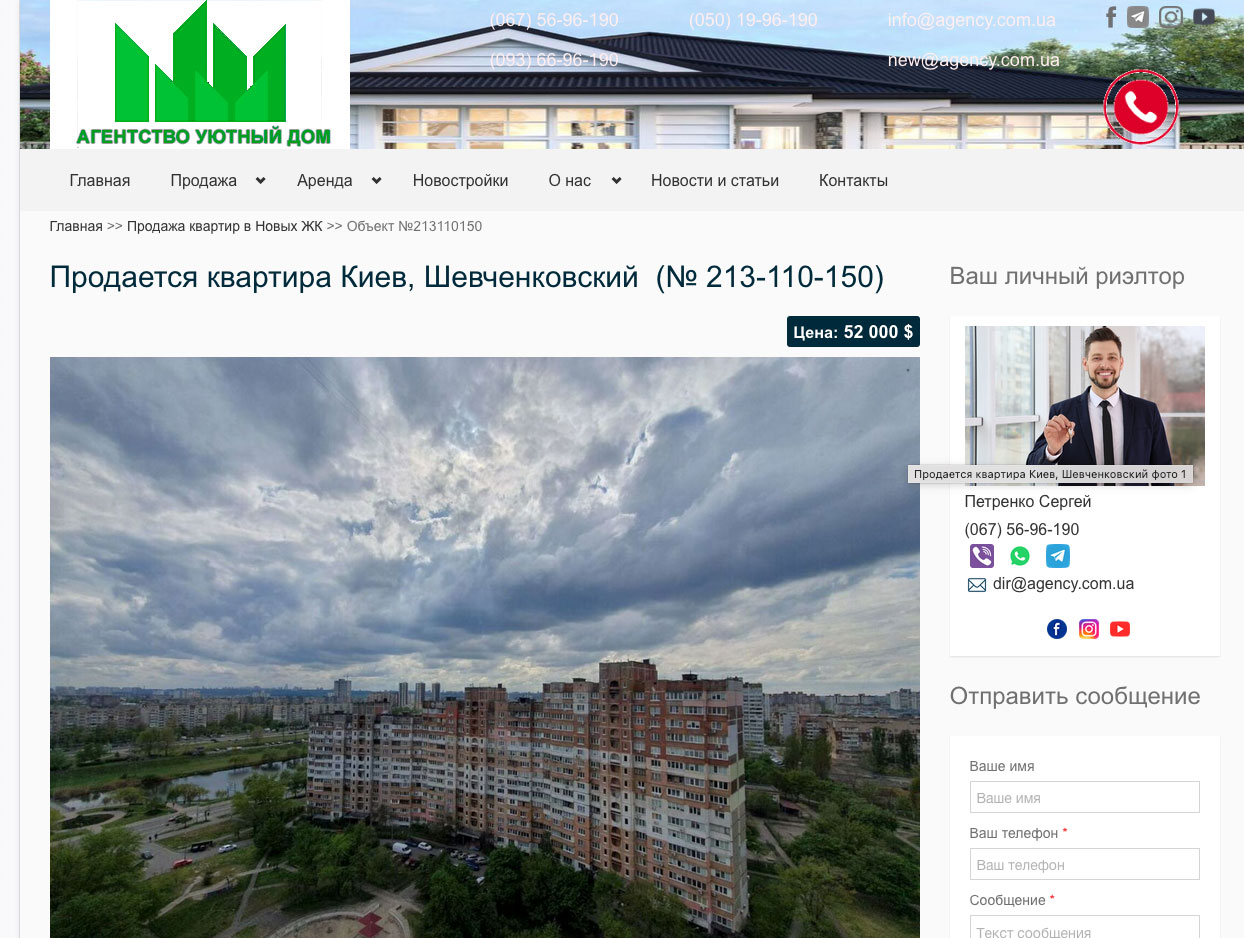Viewport: 1244px width, 938px height.
Task: Click breadcrumb text Объект №213110150
Action: pyautogui.click(x=414, y=226)
